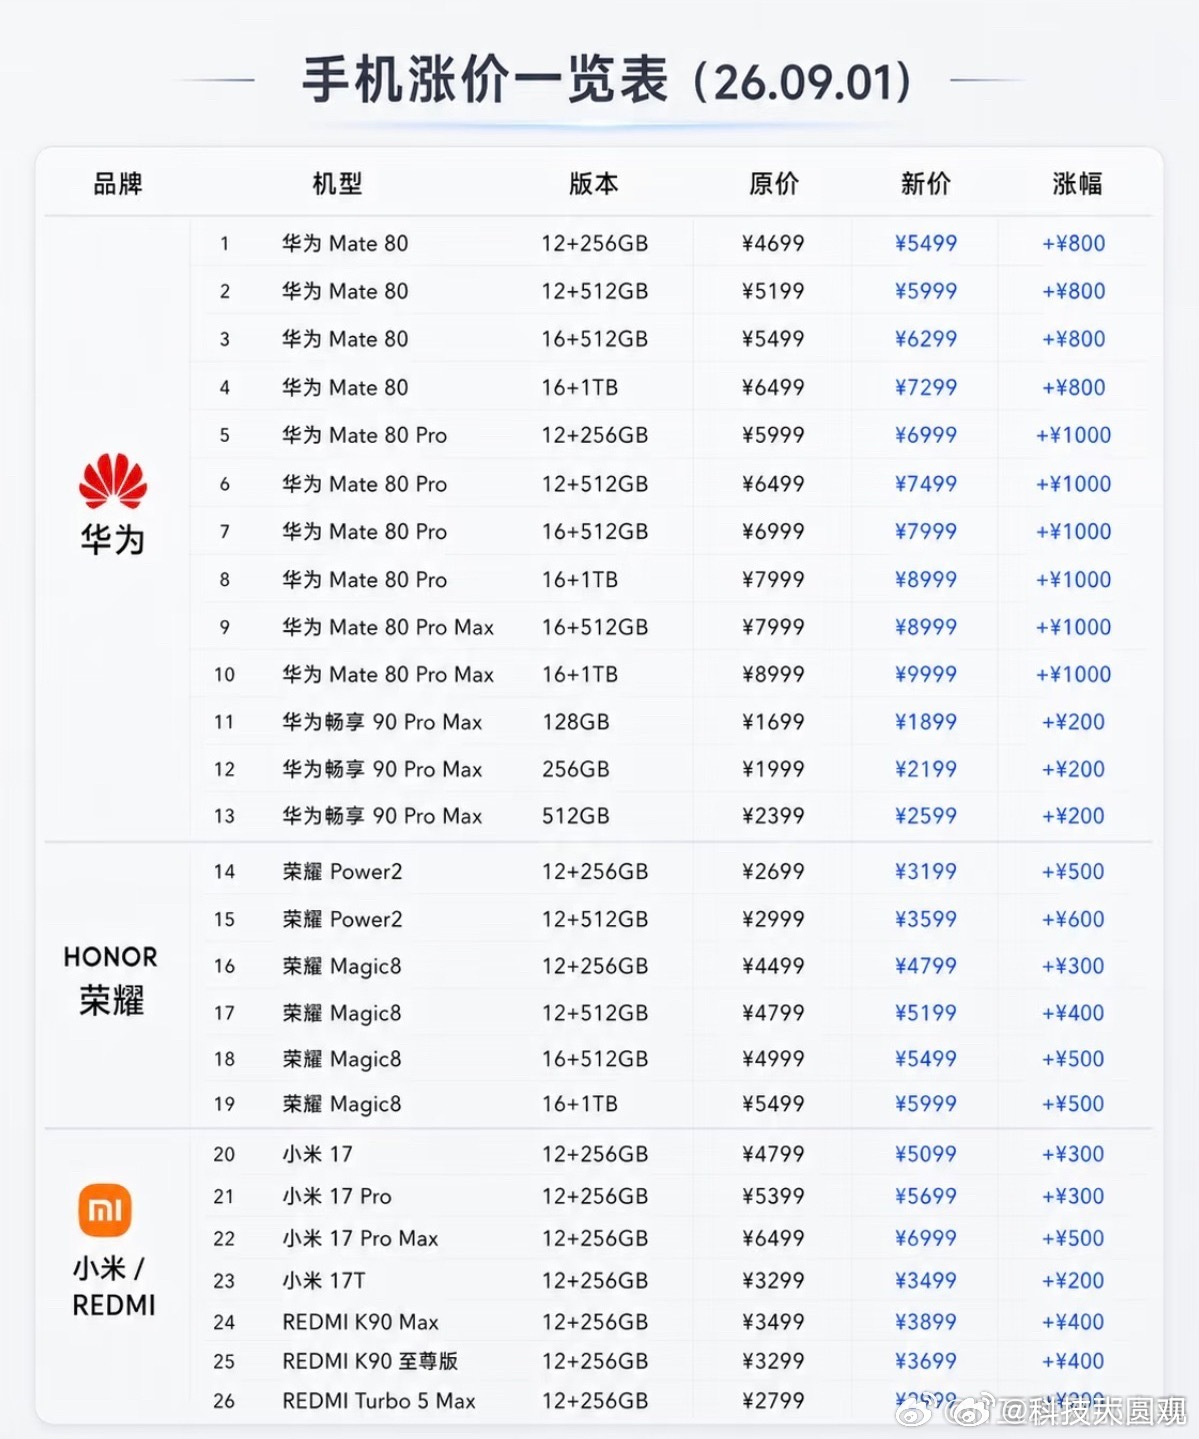The width and height of the screenshot is (1199, 1439).
Task: Click the 原价 column header
Action: pos(774,184)
